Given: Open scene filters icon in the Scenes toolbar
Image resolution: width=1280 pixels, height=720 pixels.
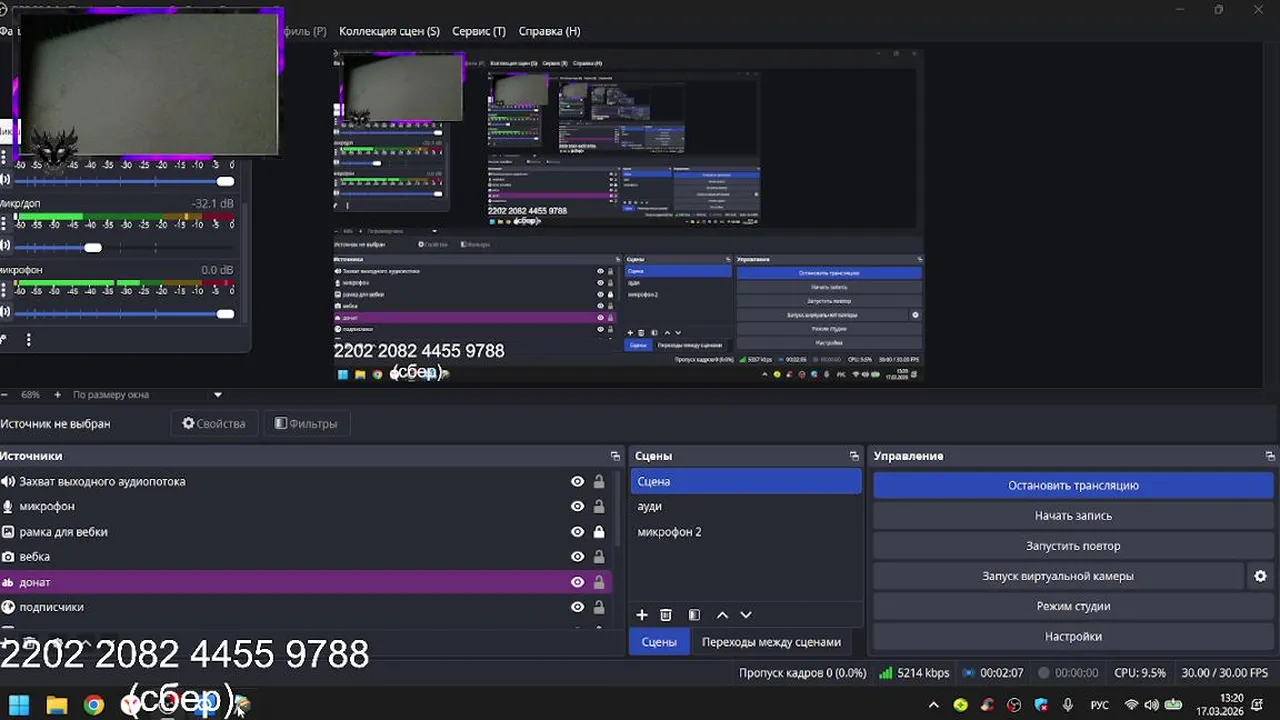Looking at the screenshot, I should pos(694,615).
